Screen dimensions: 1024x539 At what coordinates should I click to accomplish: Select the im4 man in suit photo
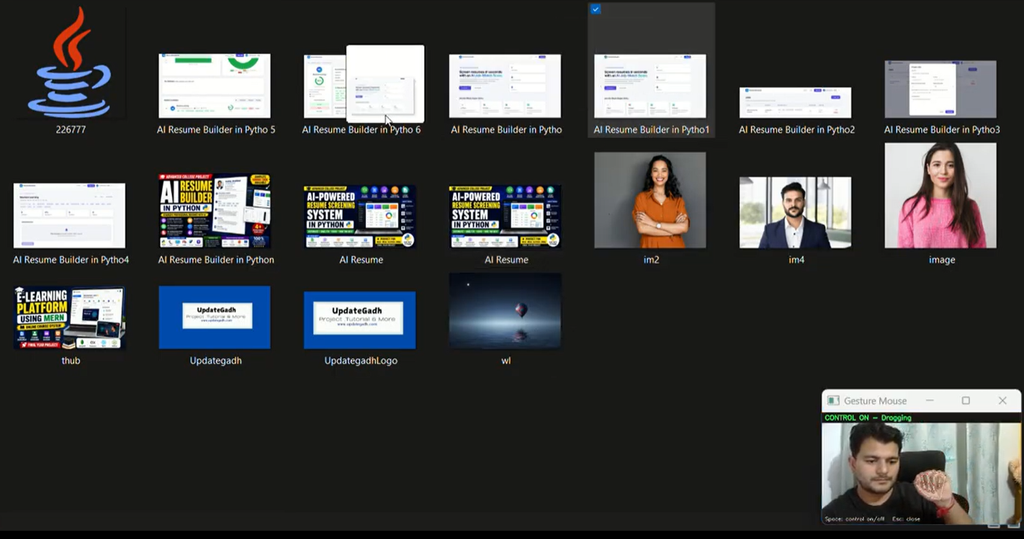795,212
